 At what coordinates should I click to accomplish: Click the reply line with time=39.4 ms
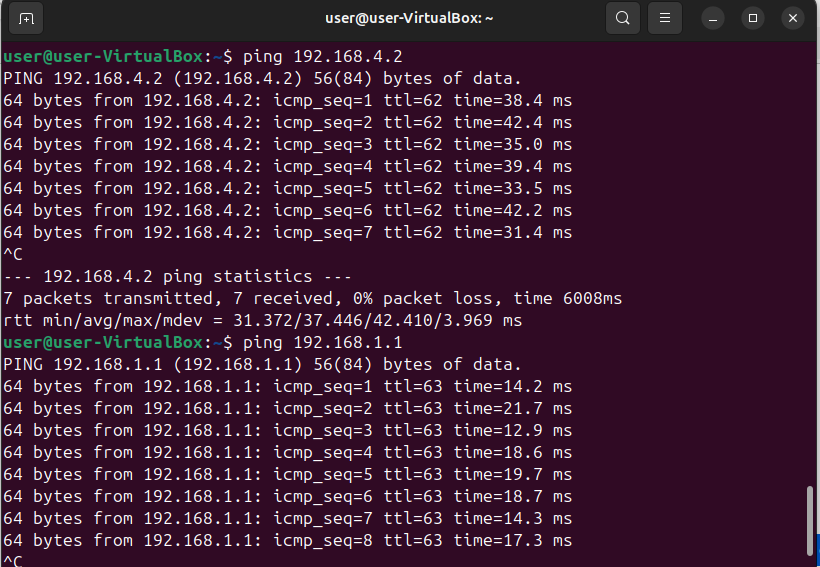288,166
